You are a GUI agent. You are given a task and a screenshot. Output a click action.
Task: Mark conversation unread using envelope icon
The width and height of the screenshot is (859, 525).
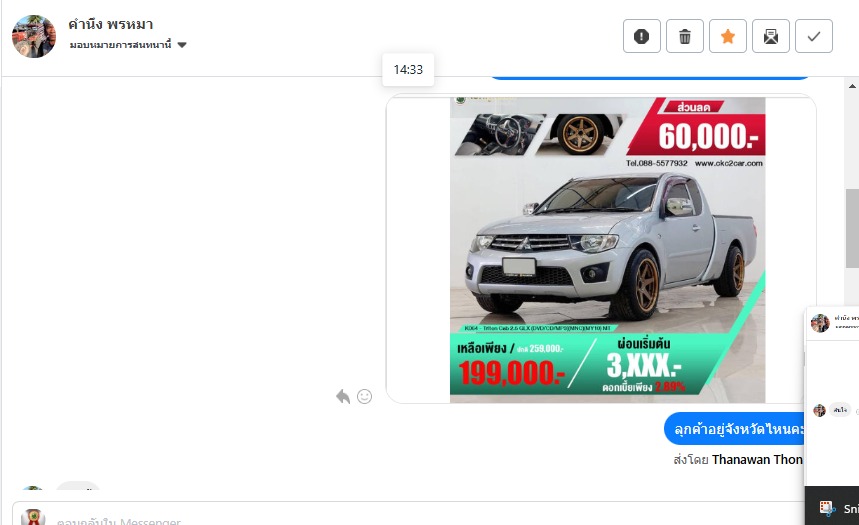(771, 36)
